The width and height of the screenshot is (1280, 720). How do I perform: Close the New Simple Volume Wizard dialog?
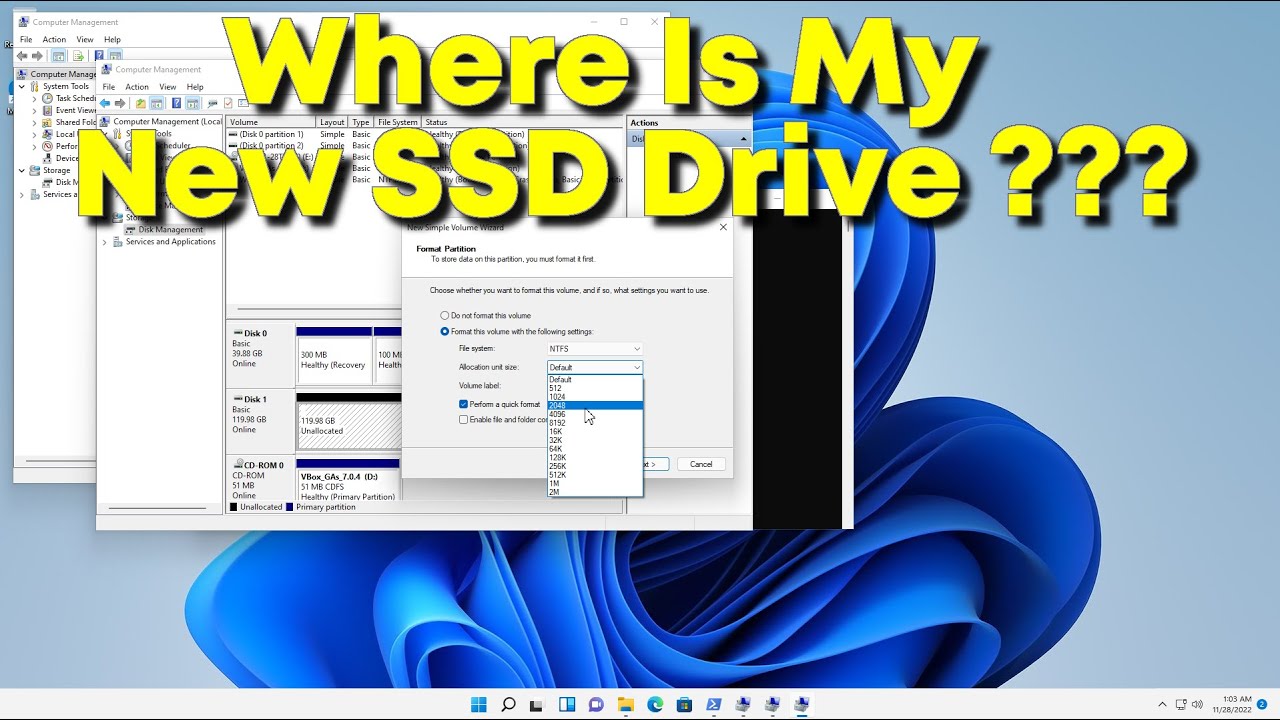(x=723, y=227)
